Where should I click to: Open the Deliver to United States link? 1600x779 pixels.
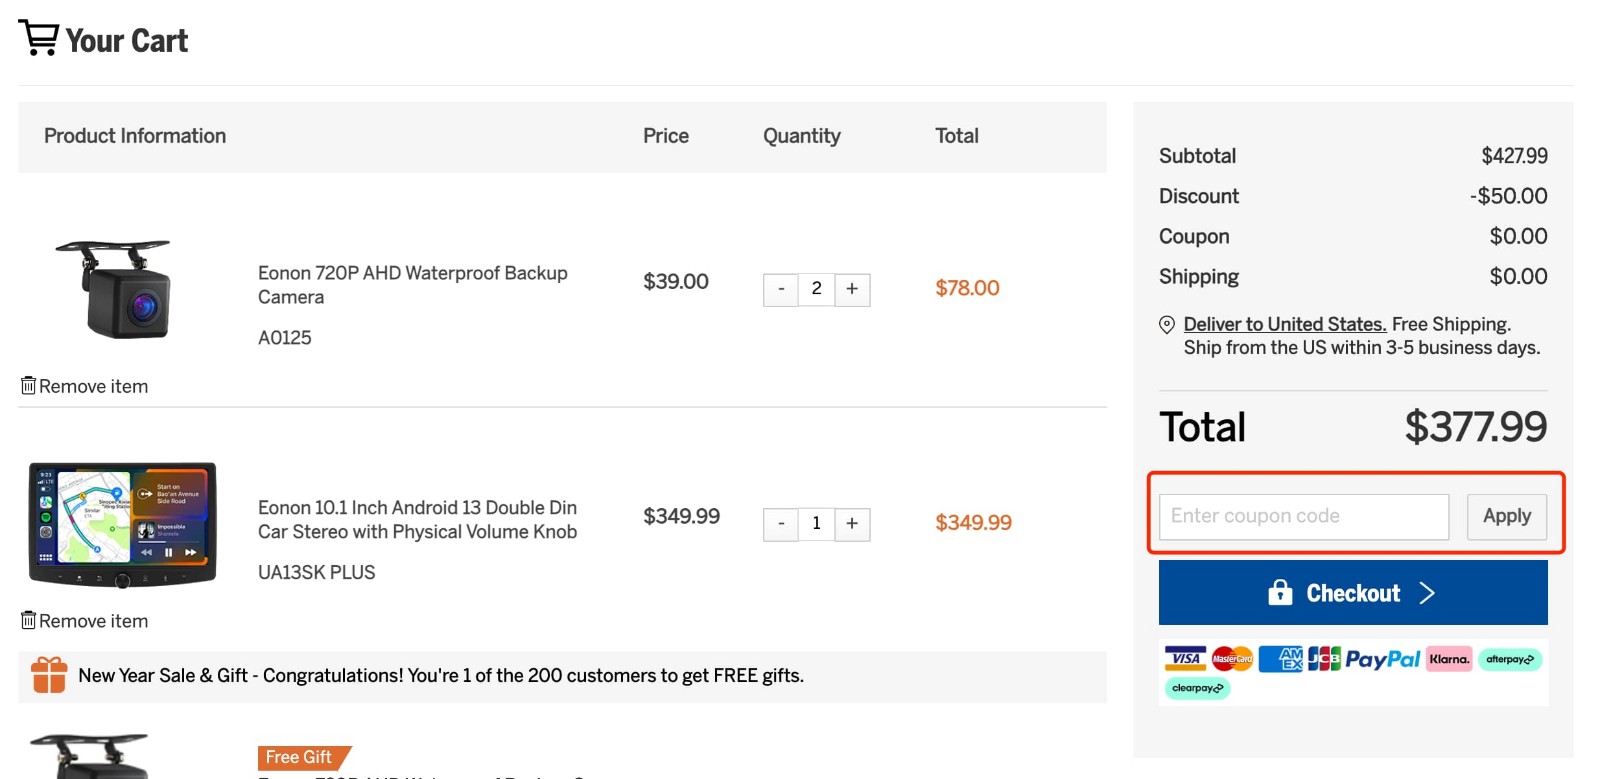[x=1284, y=324]
